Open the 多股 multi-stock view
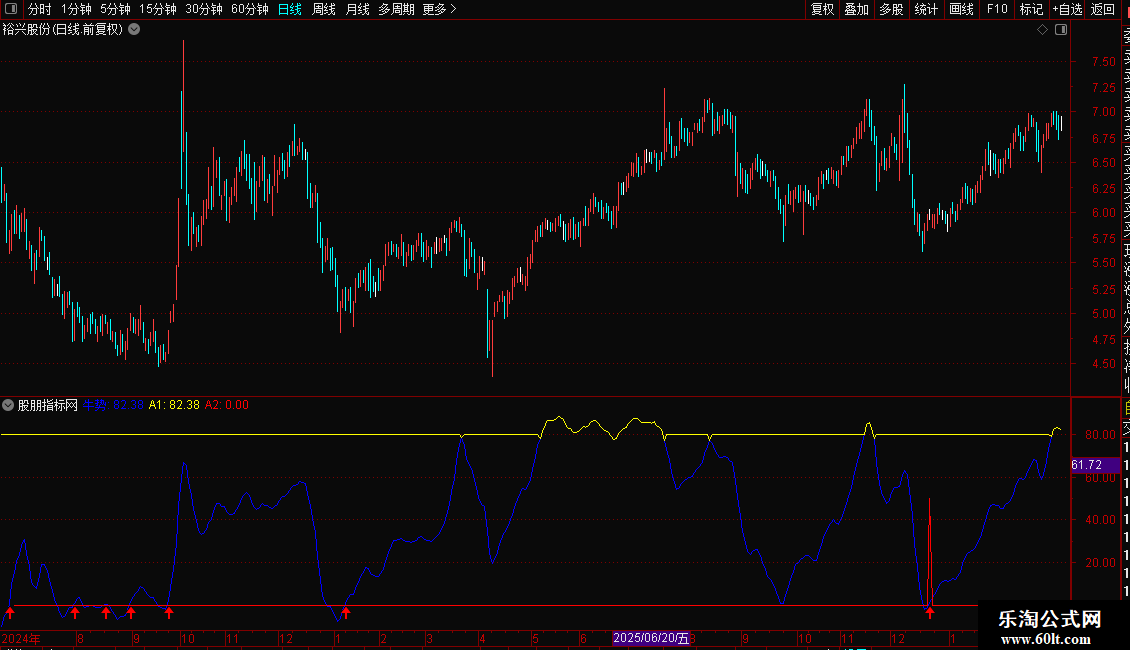Viewport: 1130px width, 650px height. pos(891,9)
